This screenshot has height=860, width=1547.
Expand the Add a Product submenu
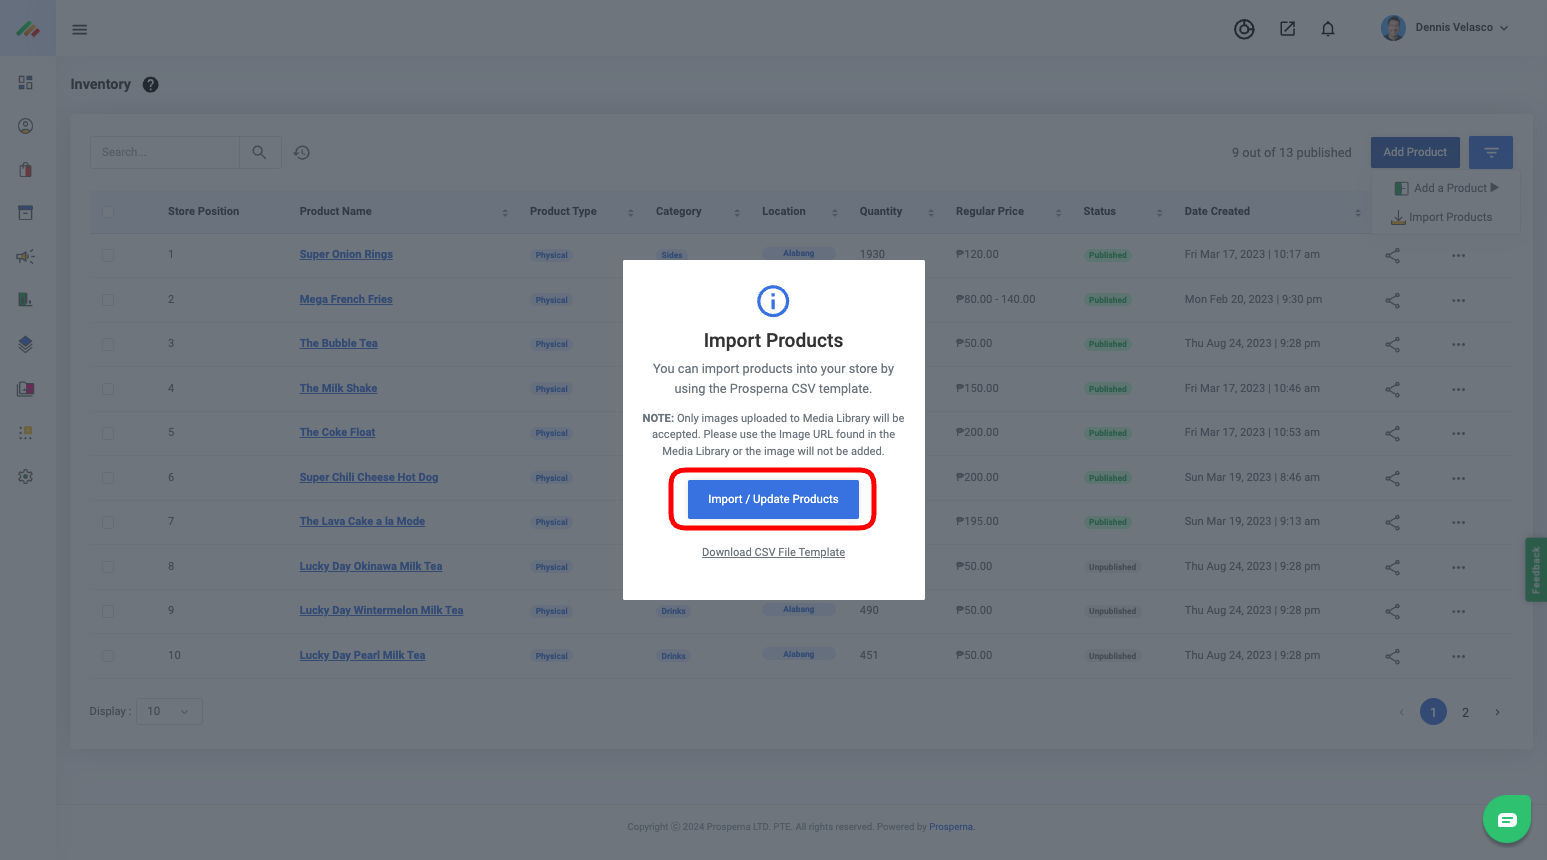(1448, 188)
